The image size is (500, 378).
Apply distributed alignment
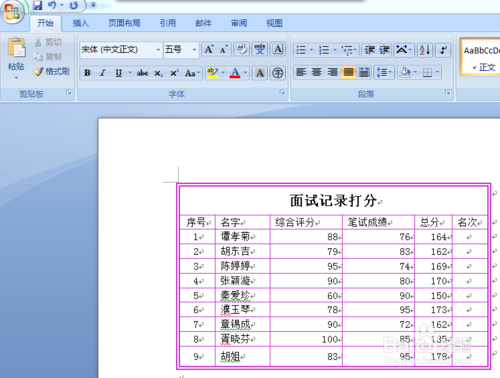pos(364,72)
